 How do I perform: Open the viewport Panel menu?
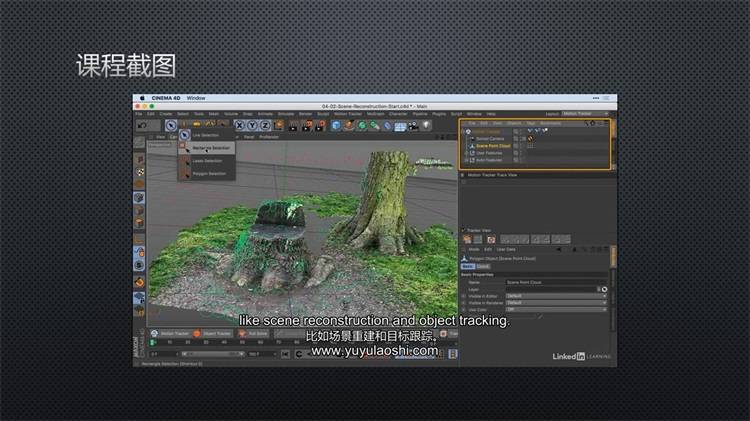(x=249, y=137)
